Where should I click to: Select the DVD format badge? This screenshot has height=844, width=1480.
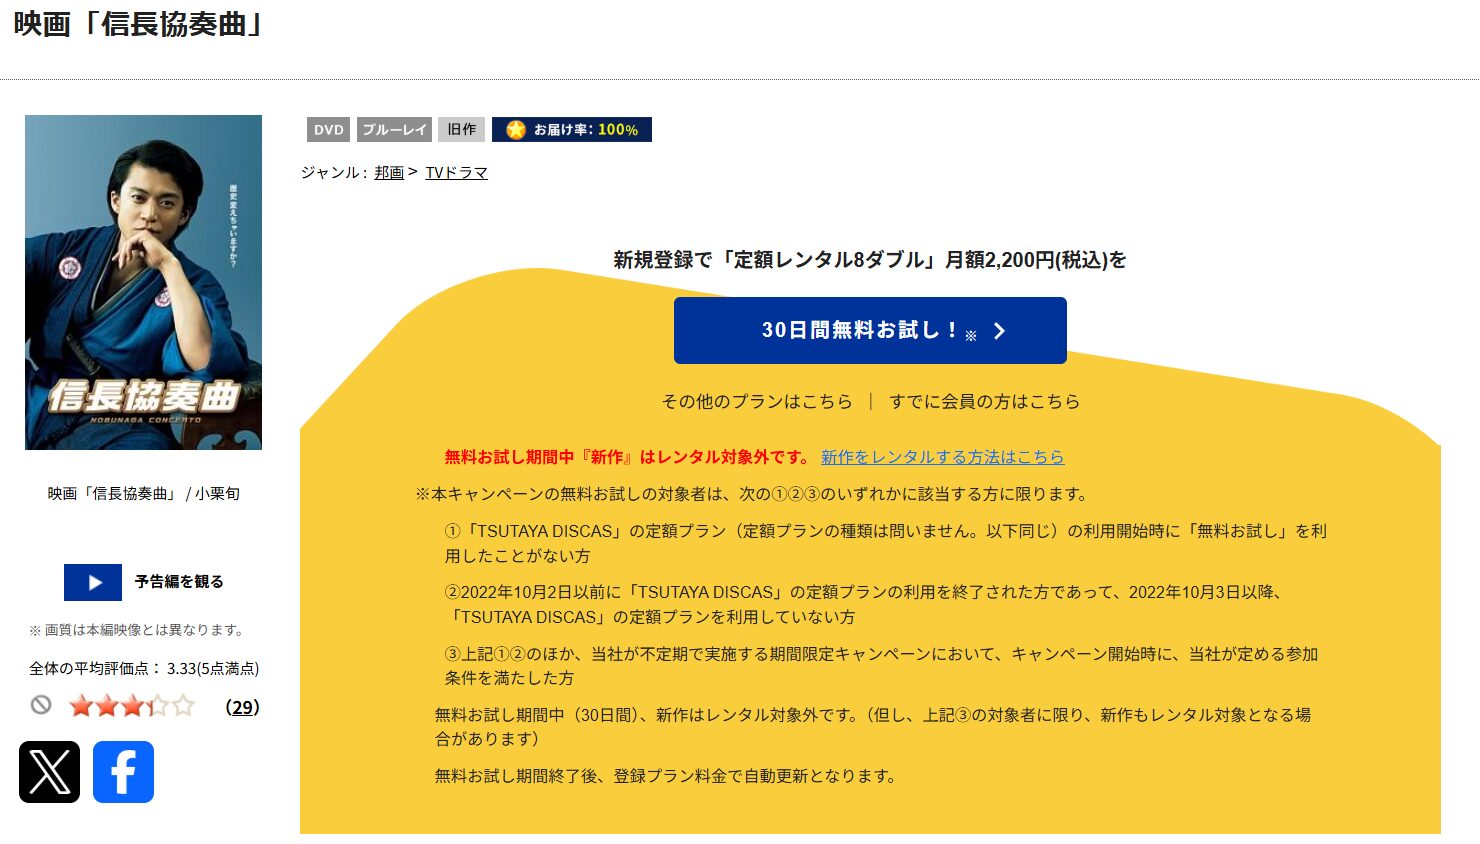coord(327,129)
